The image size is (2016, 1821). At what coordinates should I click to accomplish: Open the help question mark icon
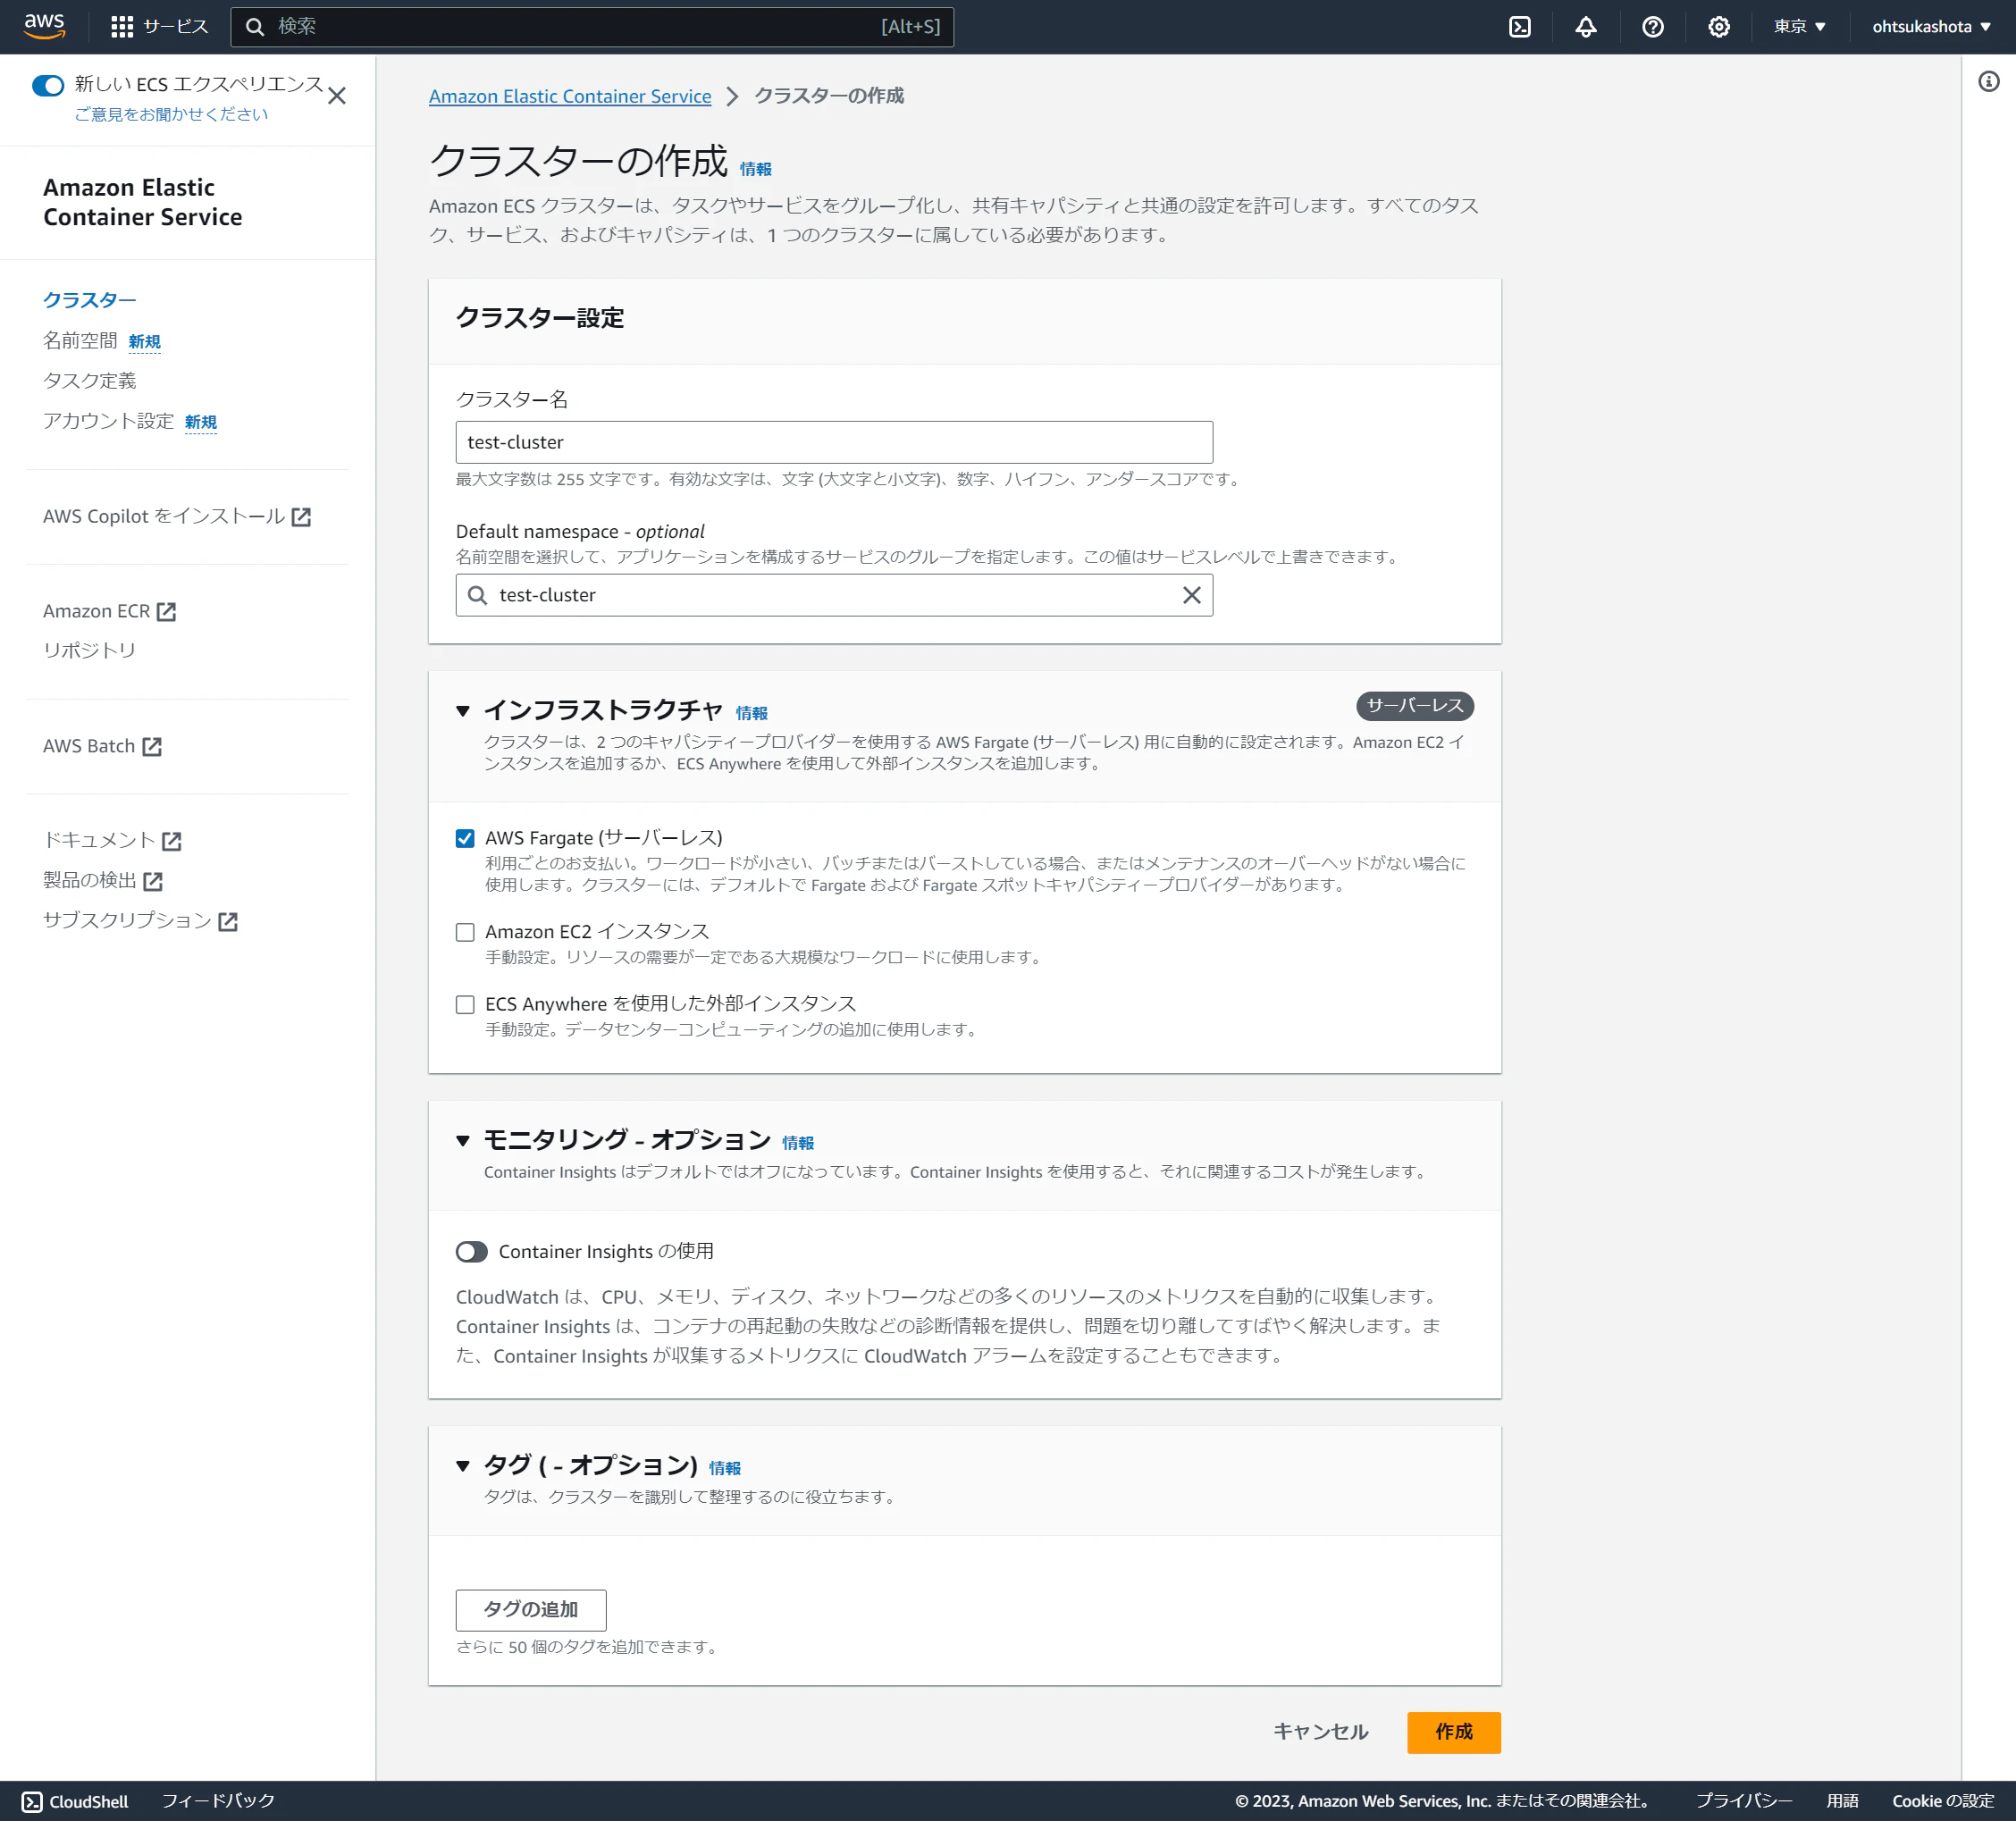1652,27
